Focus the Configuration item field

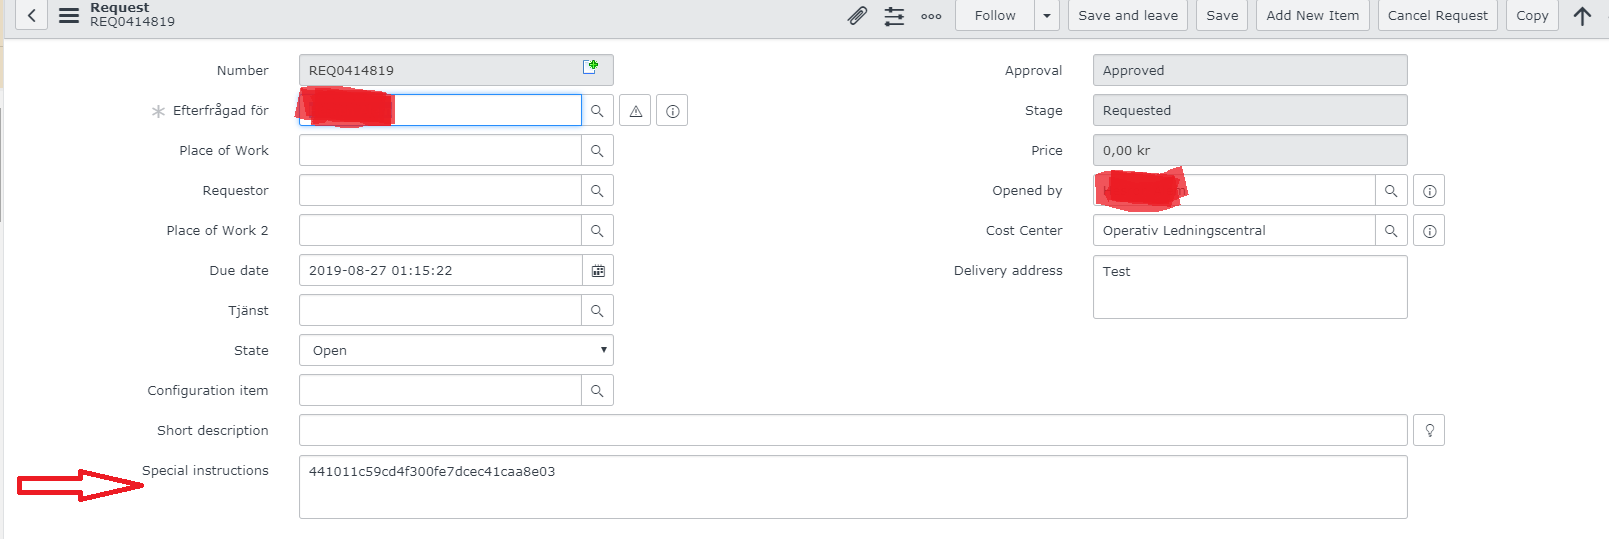[440, 390]
